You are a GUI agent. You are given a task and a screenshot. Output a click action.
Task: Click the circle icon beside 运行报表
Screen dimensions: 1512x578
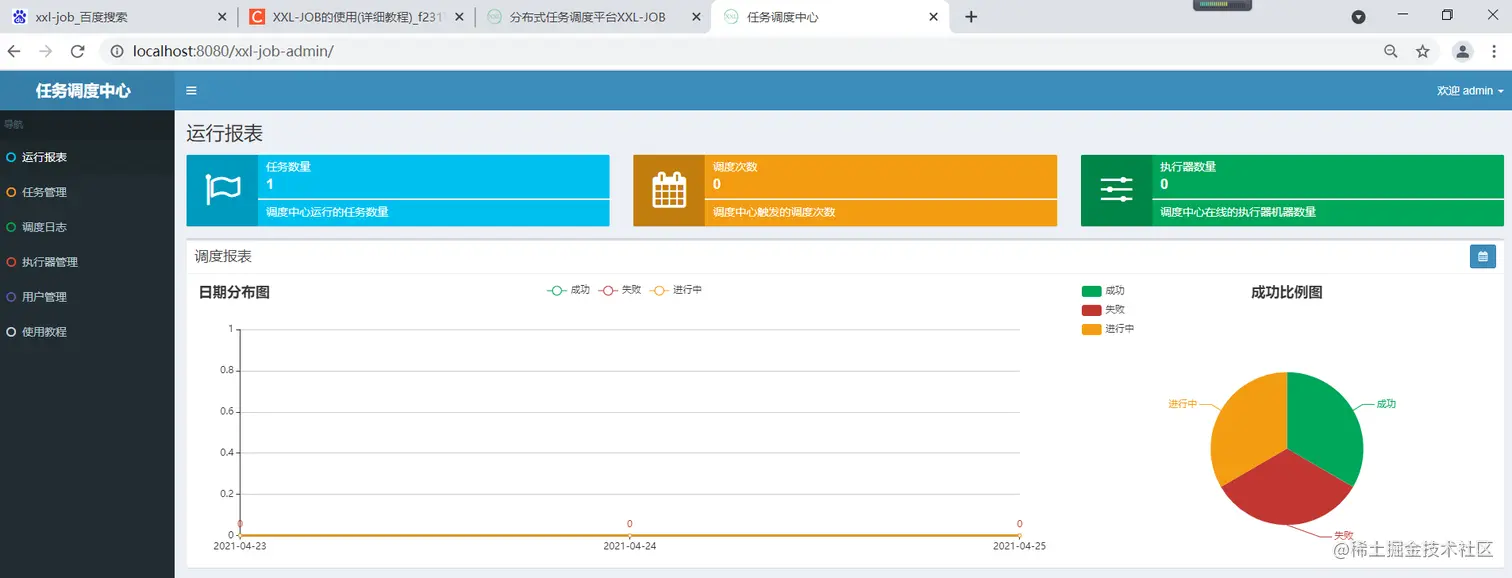11,157
